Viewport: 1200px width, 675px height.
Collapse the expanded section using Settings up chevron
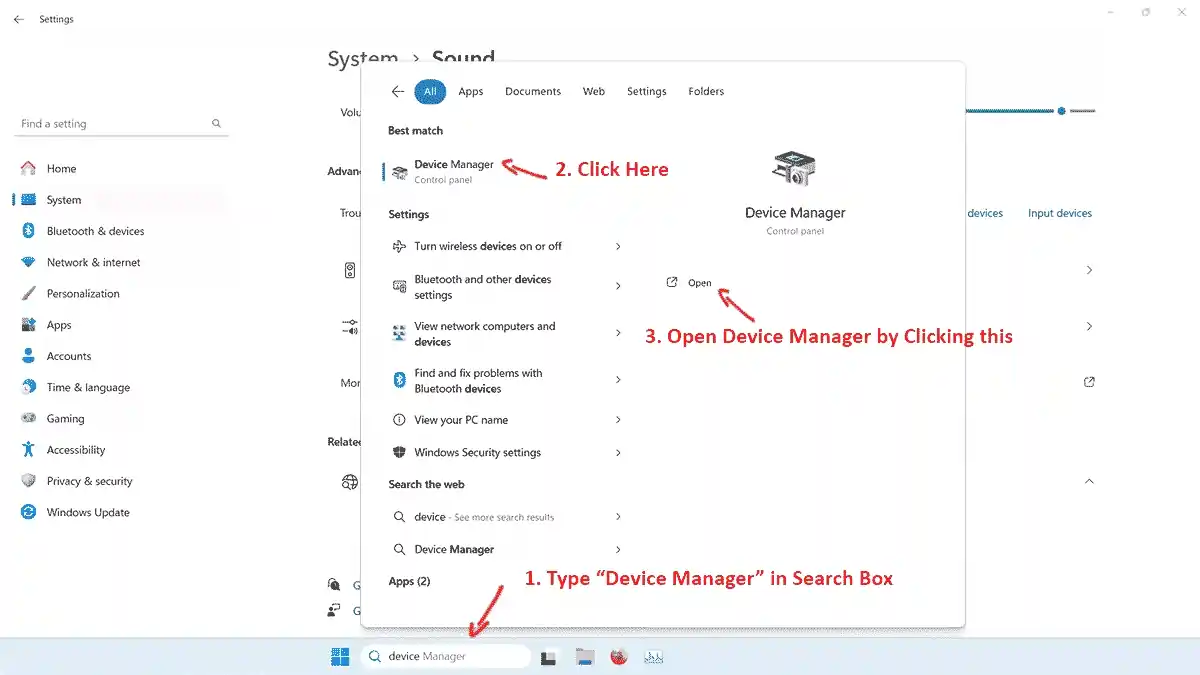pyautogui.click(x=1089, y=481)
